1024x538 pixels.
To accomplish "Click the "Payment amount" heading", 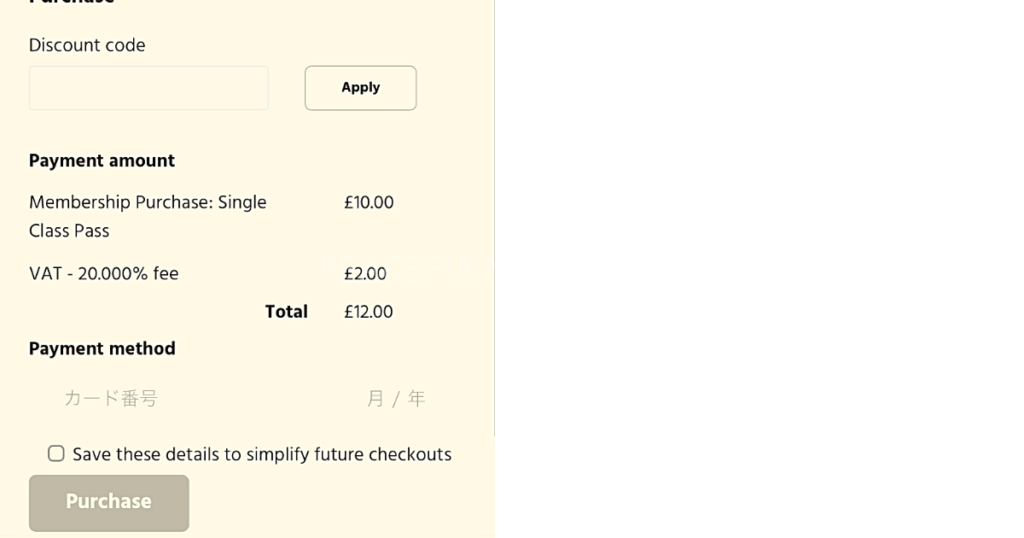I will click(102, 161).
